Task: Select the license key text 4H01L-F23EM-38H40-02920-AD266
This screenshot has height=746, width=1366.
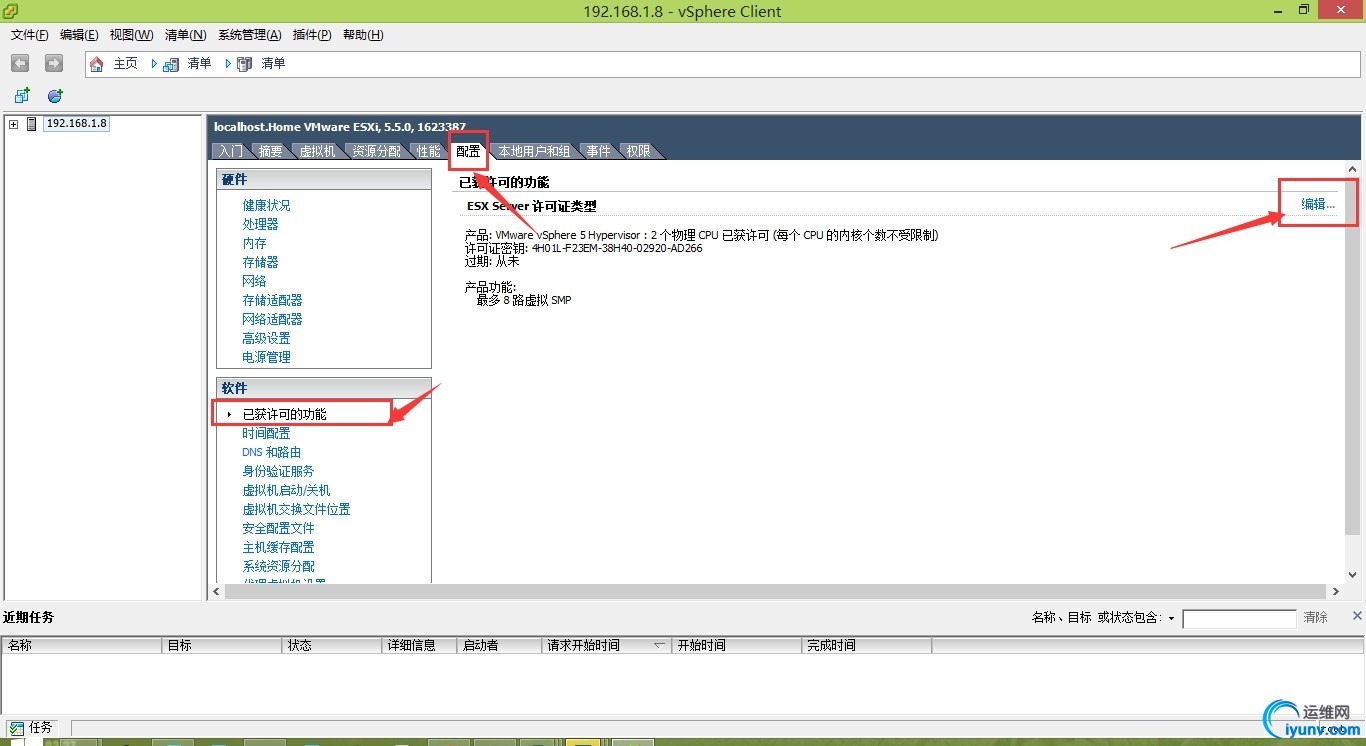Action: 617,248
